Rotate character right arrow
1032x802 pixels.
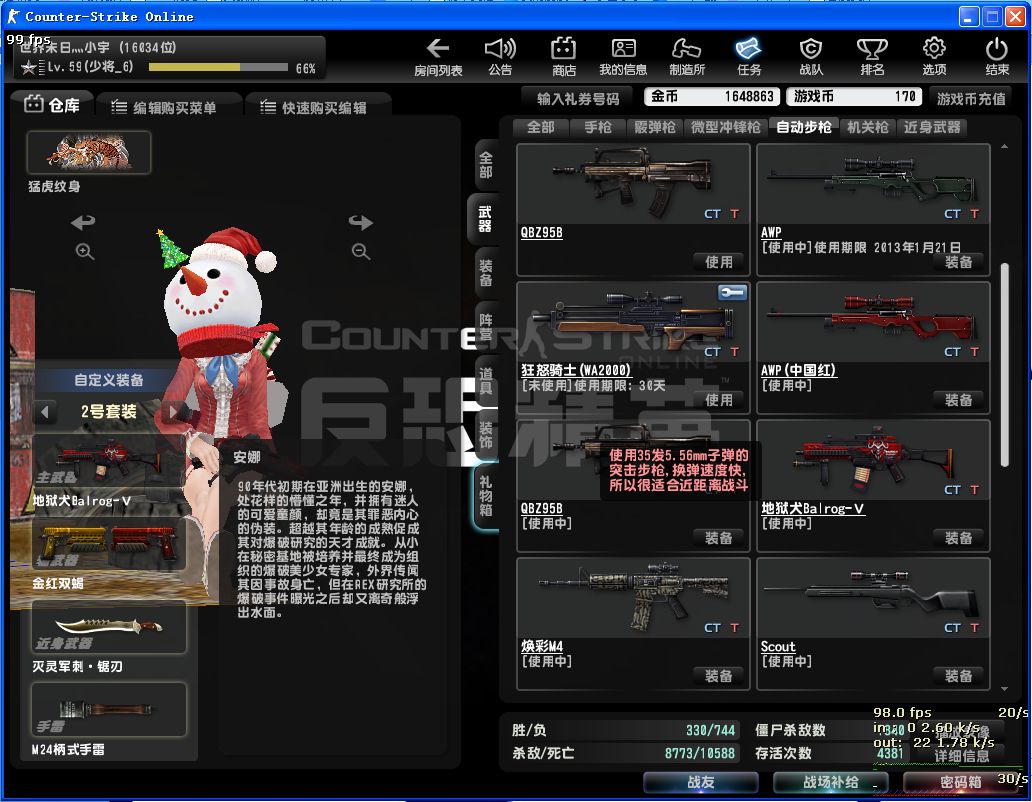click(361, 222)
